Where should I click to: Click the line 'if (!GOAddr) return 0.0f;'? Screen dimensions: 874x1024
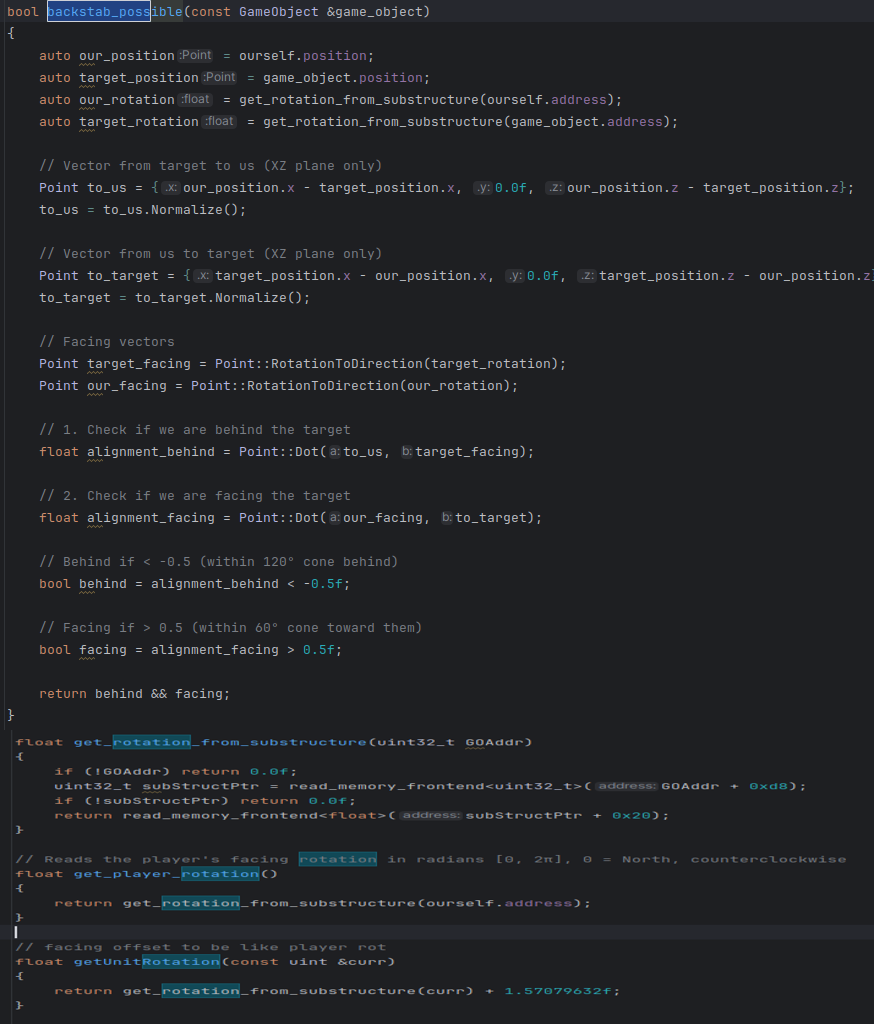[x=176, y=771]
